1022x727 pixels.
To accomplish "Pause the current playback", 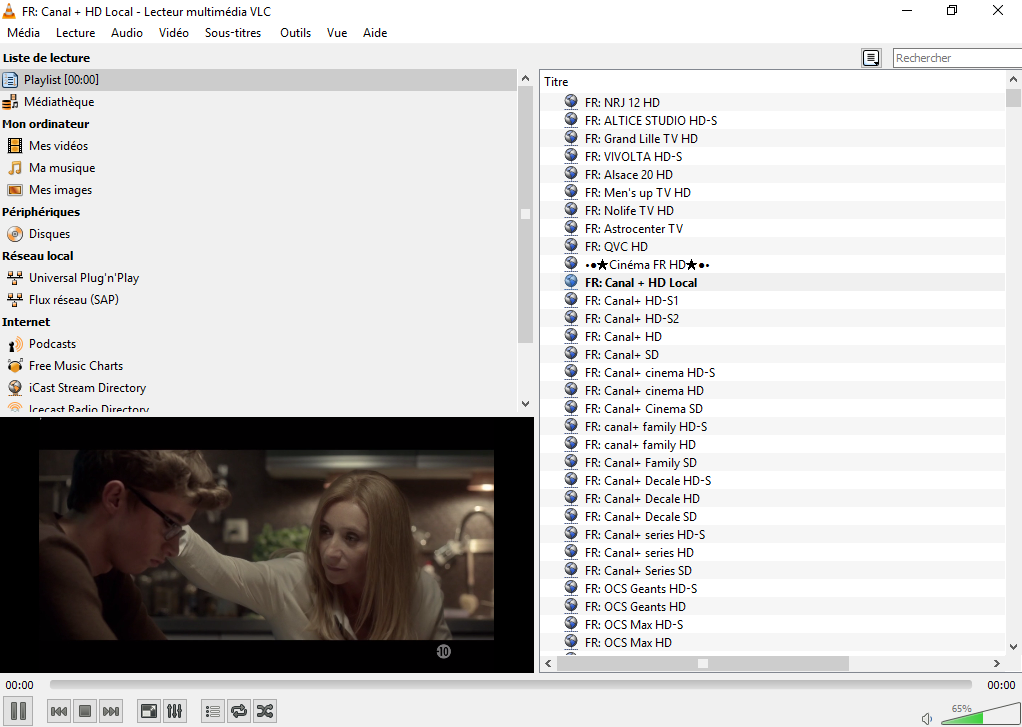I will pos(18,710).
